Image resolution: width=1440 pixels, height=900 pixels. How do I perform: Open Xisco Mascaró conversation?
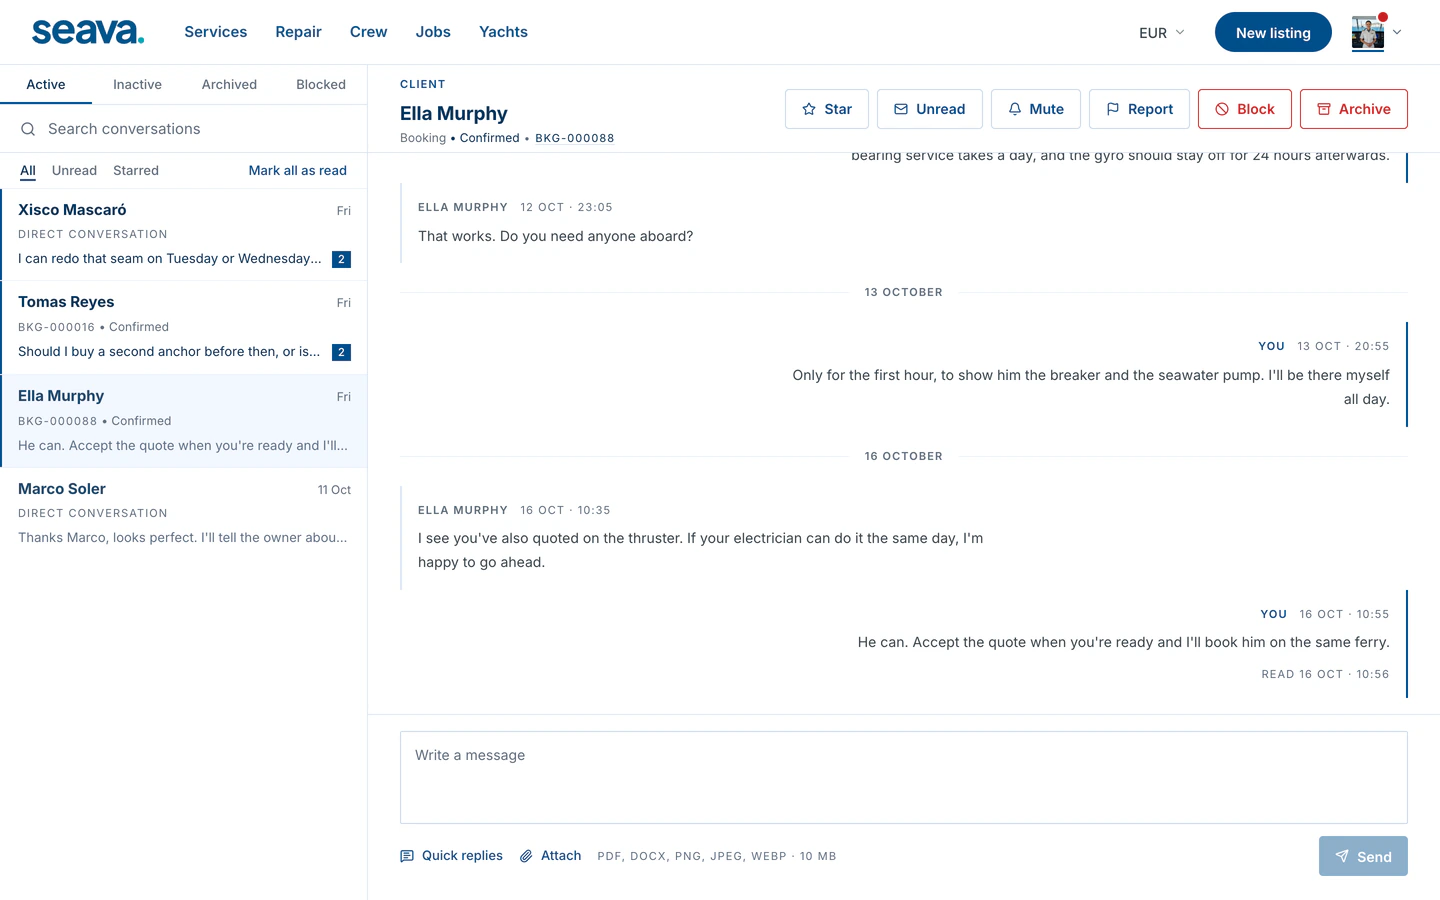point(184,235)
